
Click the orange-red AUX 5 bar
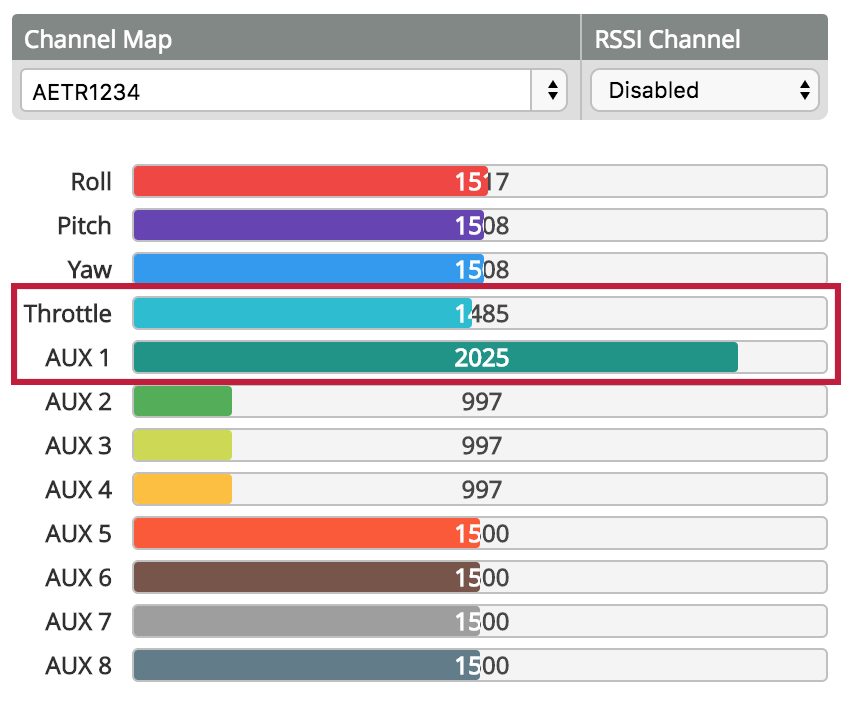tap(306, 534)
